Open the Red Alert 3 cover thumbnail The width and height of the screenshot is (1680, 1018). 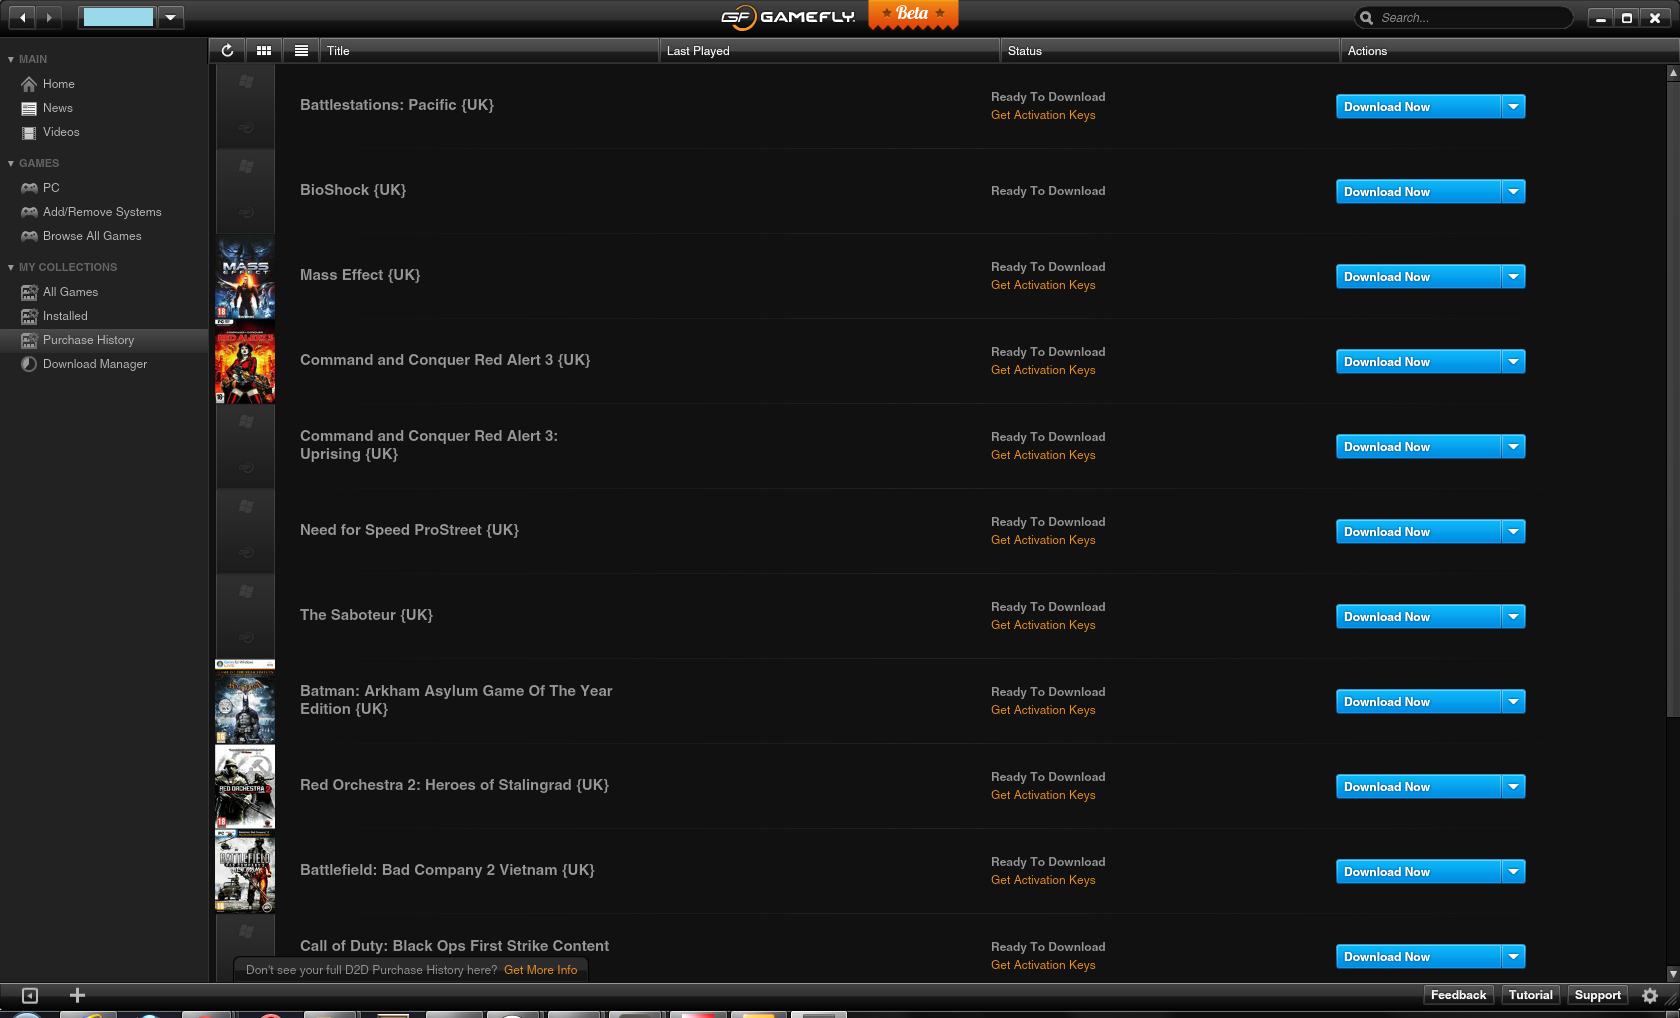coord(245,361)
